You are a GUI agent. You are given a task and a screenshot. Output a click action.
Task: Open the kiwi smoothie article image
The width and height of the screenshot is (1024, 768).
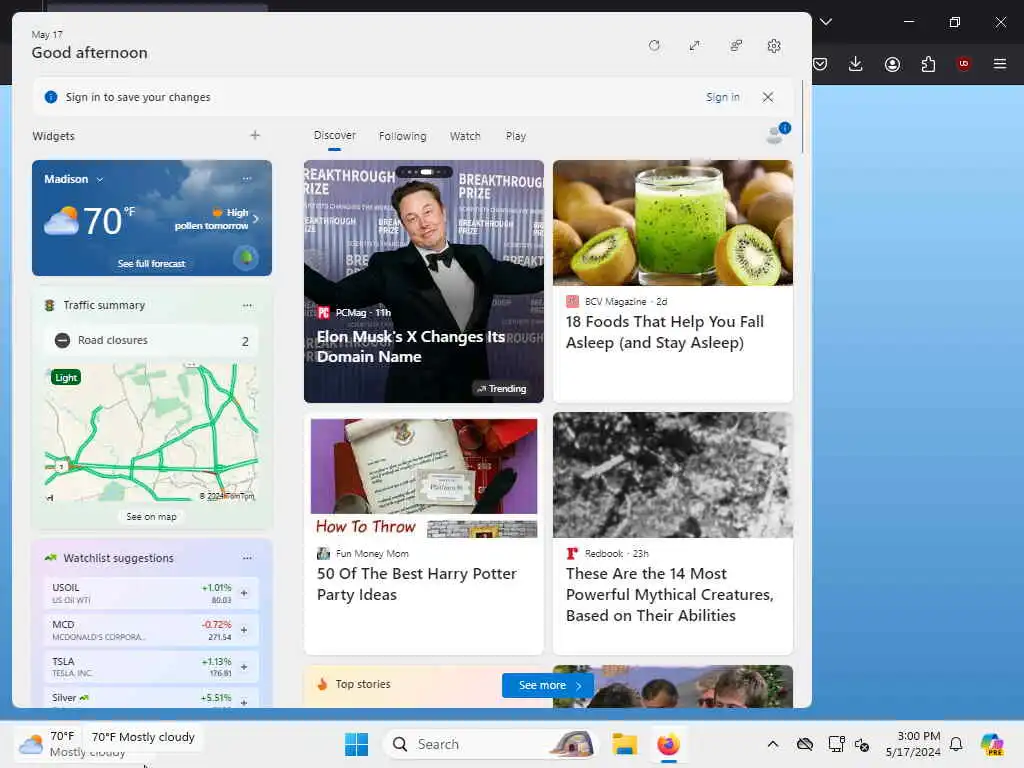(673, 223)
